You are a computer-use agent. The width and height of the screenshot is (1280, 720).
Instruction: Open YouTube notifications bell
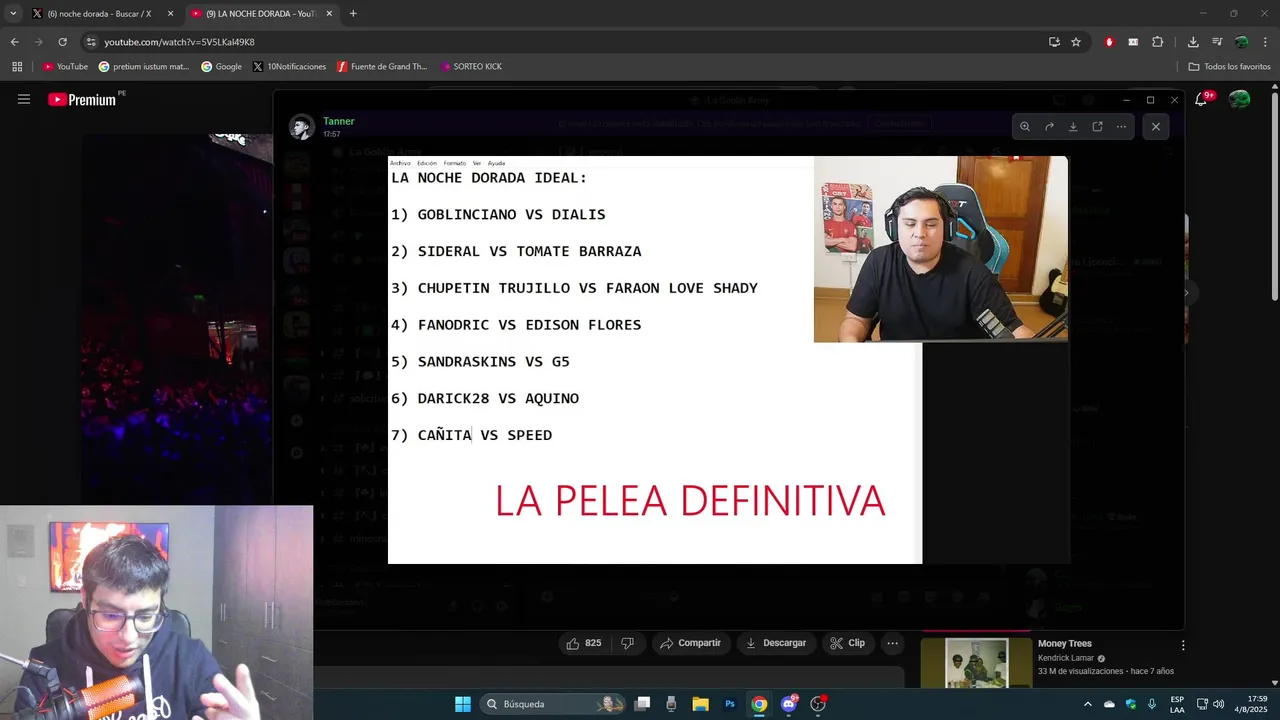(1202, 99)
